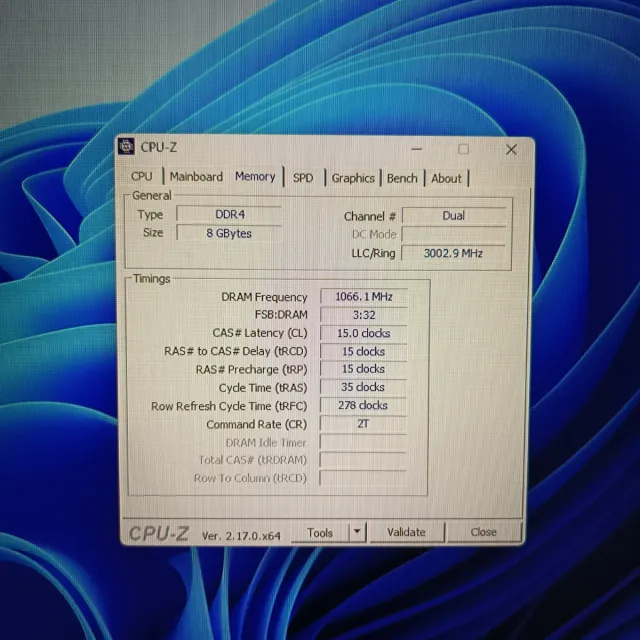The height and width of the screenshot is (640, 640).
Task: Maximize the CPU-Z window
Action: click(x=463, y=149)
